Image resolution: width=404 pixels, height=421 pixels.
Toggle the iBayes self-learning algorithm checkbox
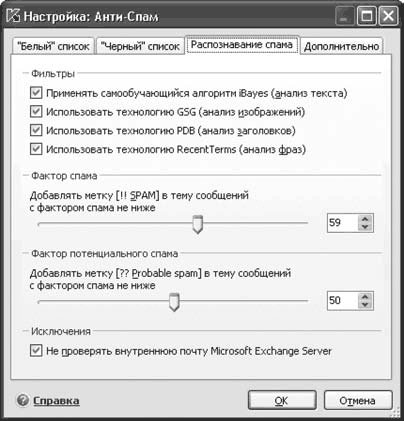[36, 93]
